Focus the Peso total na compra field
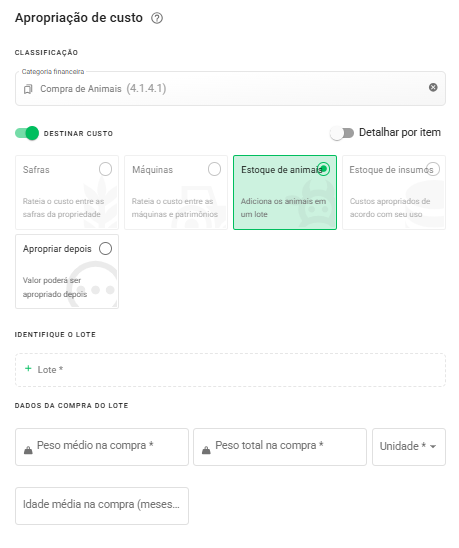Viewport: 459px width, 548px height. (x=280, y=447)
